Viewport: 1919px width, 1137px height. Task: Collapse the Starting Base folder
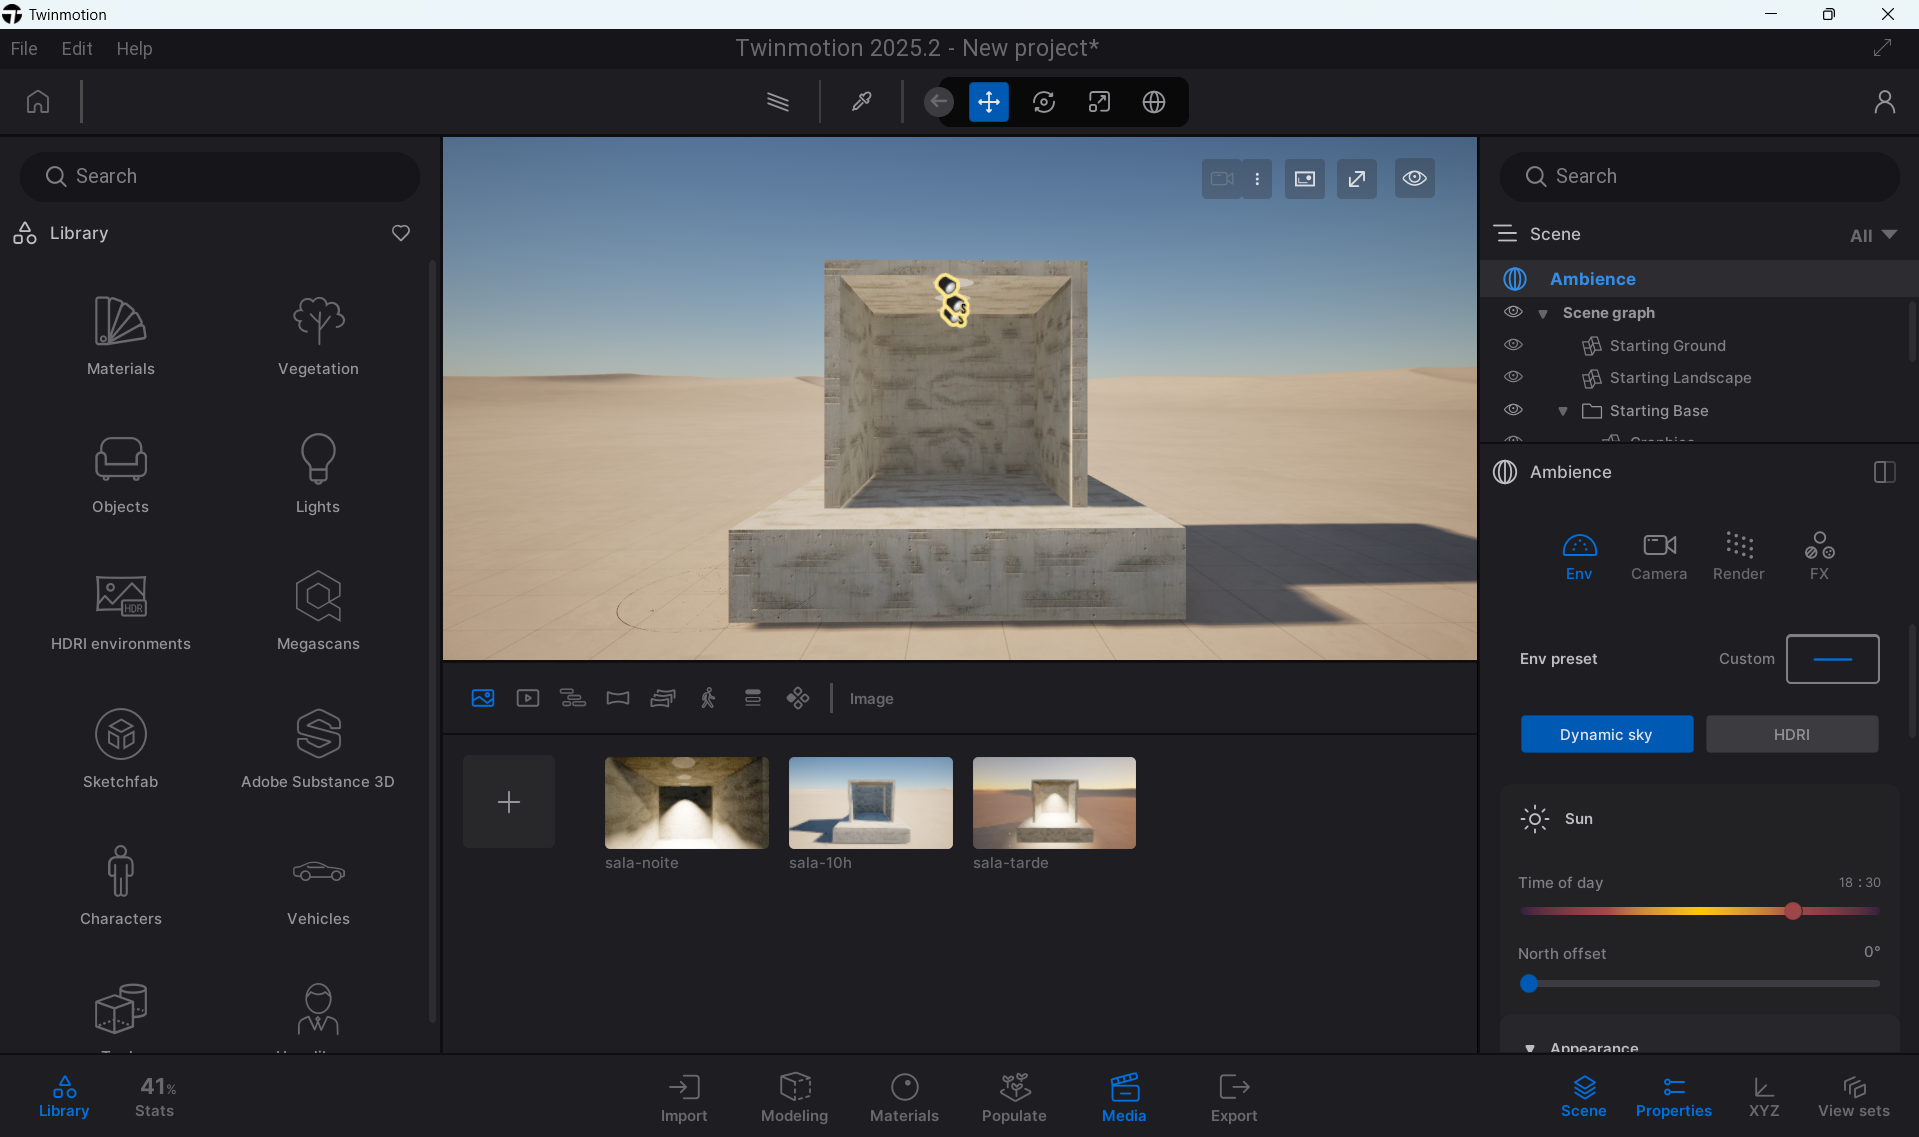1563,411
